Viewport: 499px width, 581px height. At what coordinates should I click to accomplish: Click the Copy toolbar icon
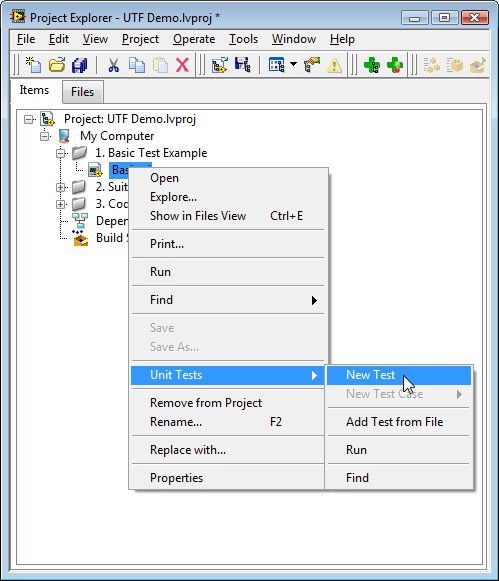coord(137,65)
